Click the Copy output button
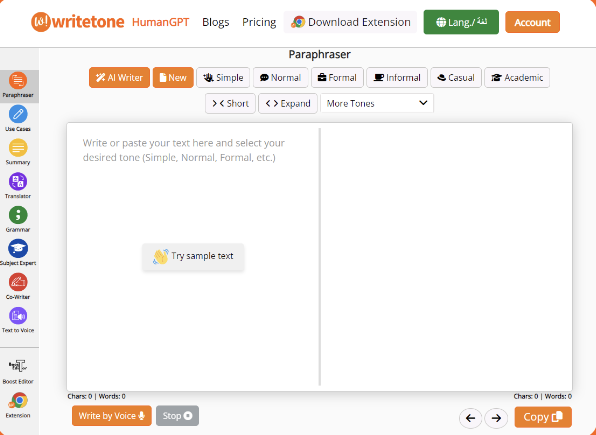 [543, 417]
